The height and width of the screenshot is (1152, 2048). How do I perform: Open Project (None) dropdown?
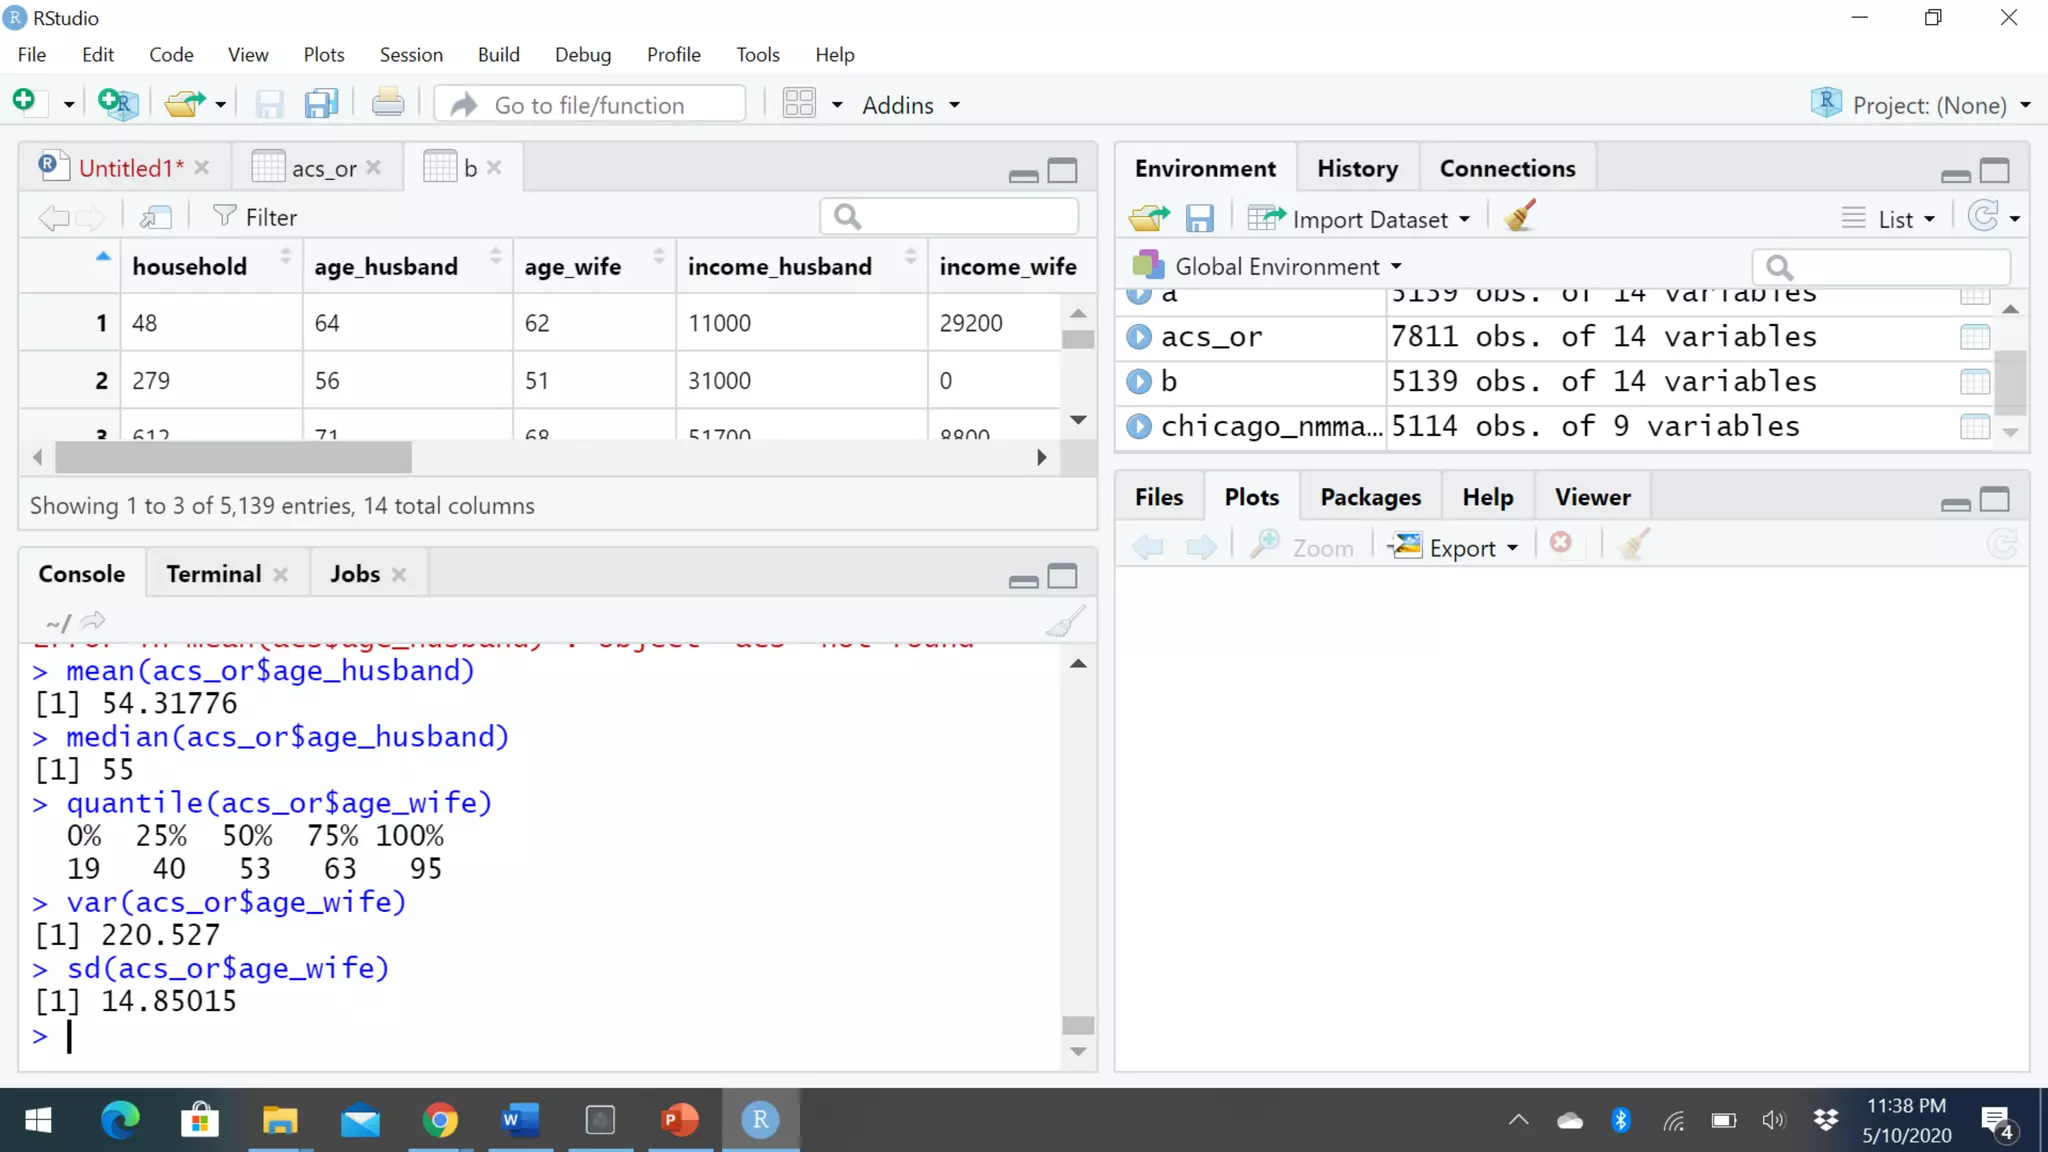coord(1921,105)
